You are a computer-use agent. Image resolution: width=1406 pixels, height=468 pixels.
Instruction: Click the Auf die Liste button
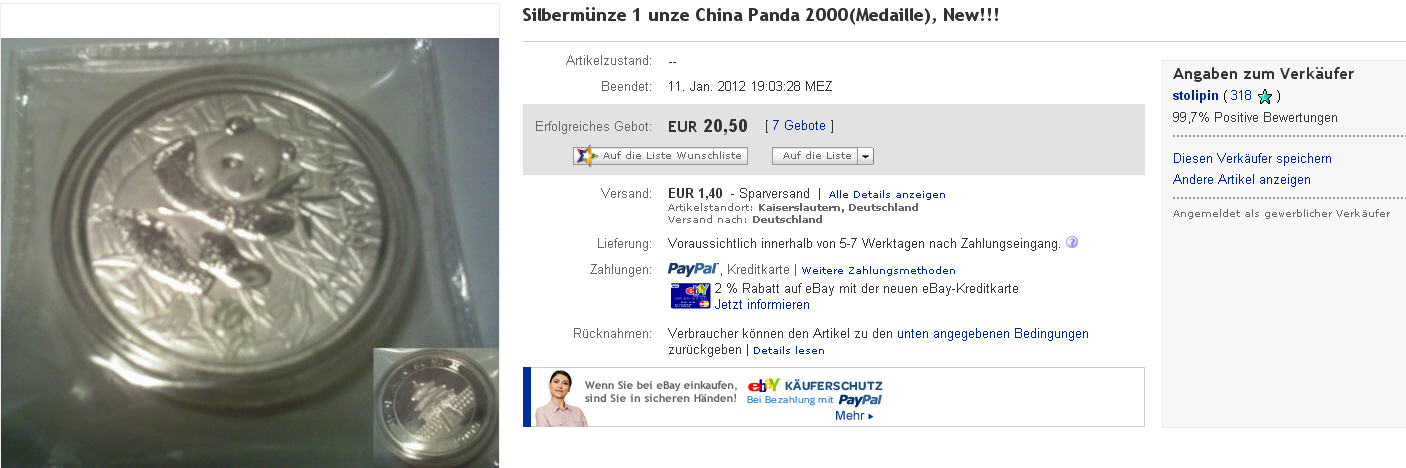tap(816, 156)
